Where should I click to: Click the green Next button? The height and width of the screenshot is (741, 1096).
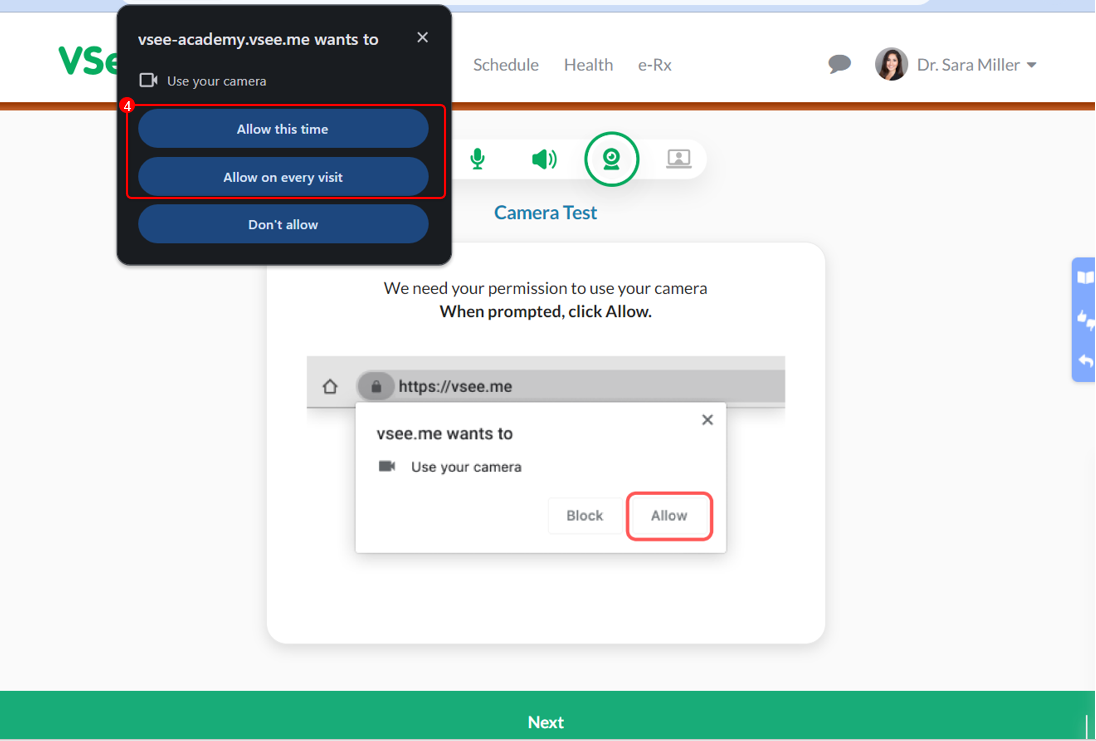(x=546, y=721)
